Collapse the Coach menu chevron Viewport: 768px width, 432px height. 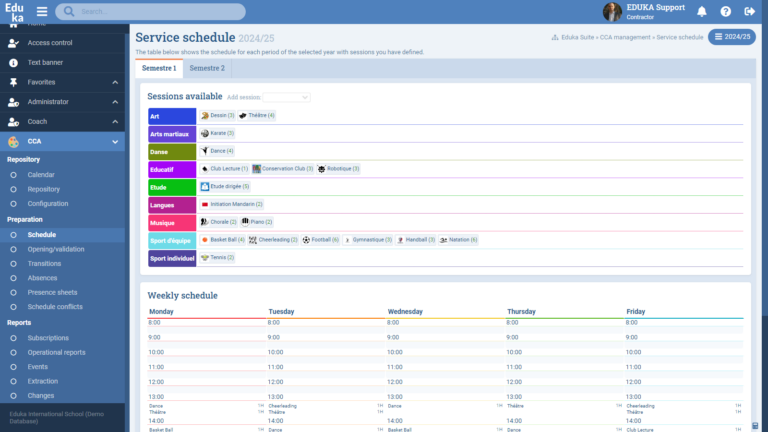(x=115, y=121)
